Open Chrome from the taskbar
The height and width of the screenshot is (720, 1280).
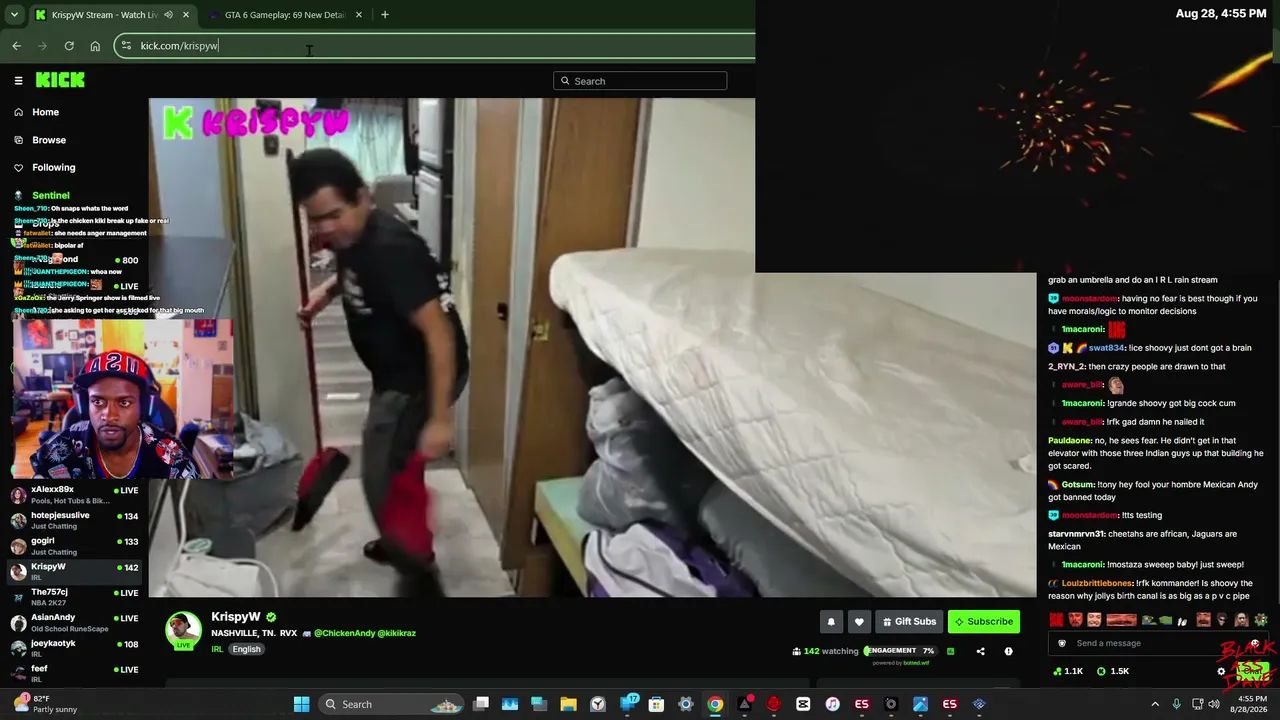pyautogui.click(x=715, y=704)
